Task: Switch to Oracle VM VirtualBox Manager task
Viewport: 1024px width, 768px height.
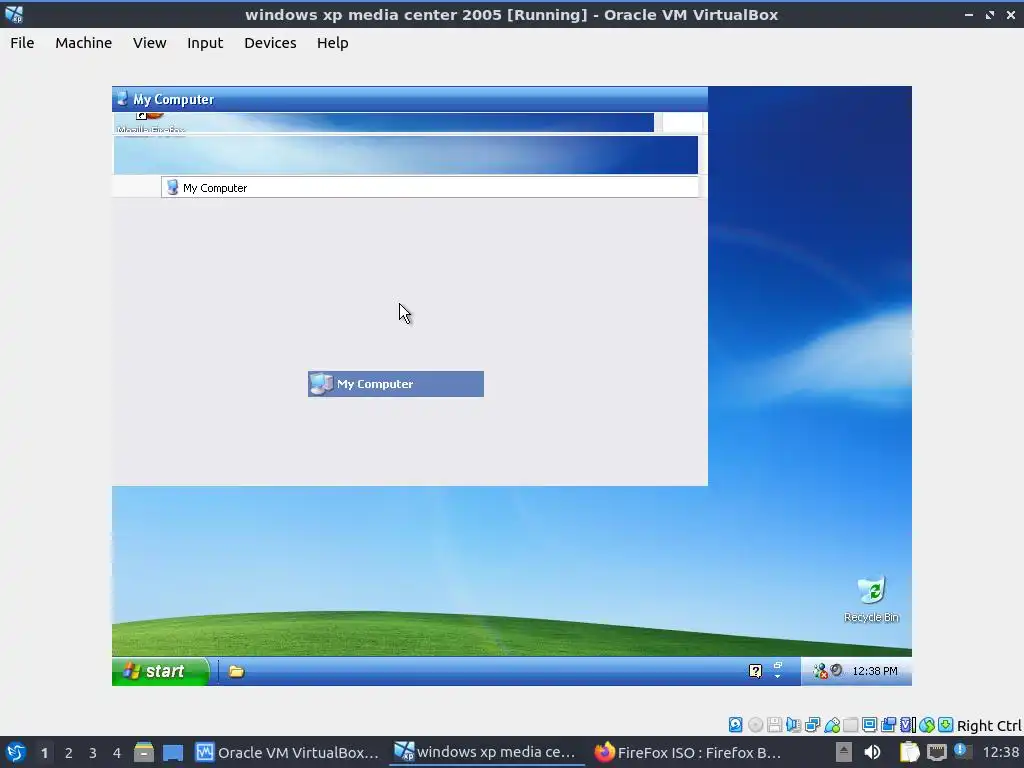Action: [287, 752]
